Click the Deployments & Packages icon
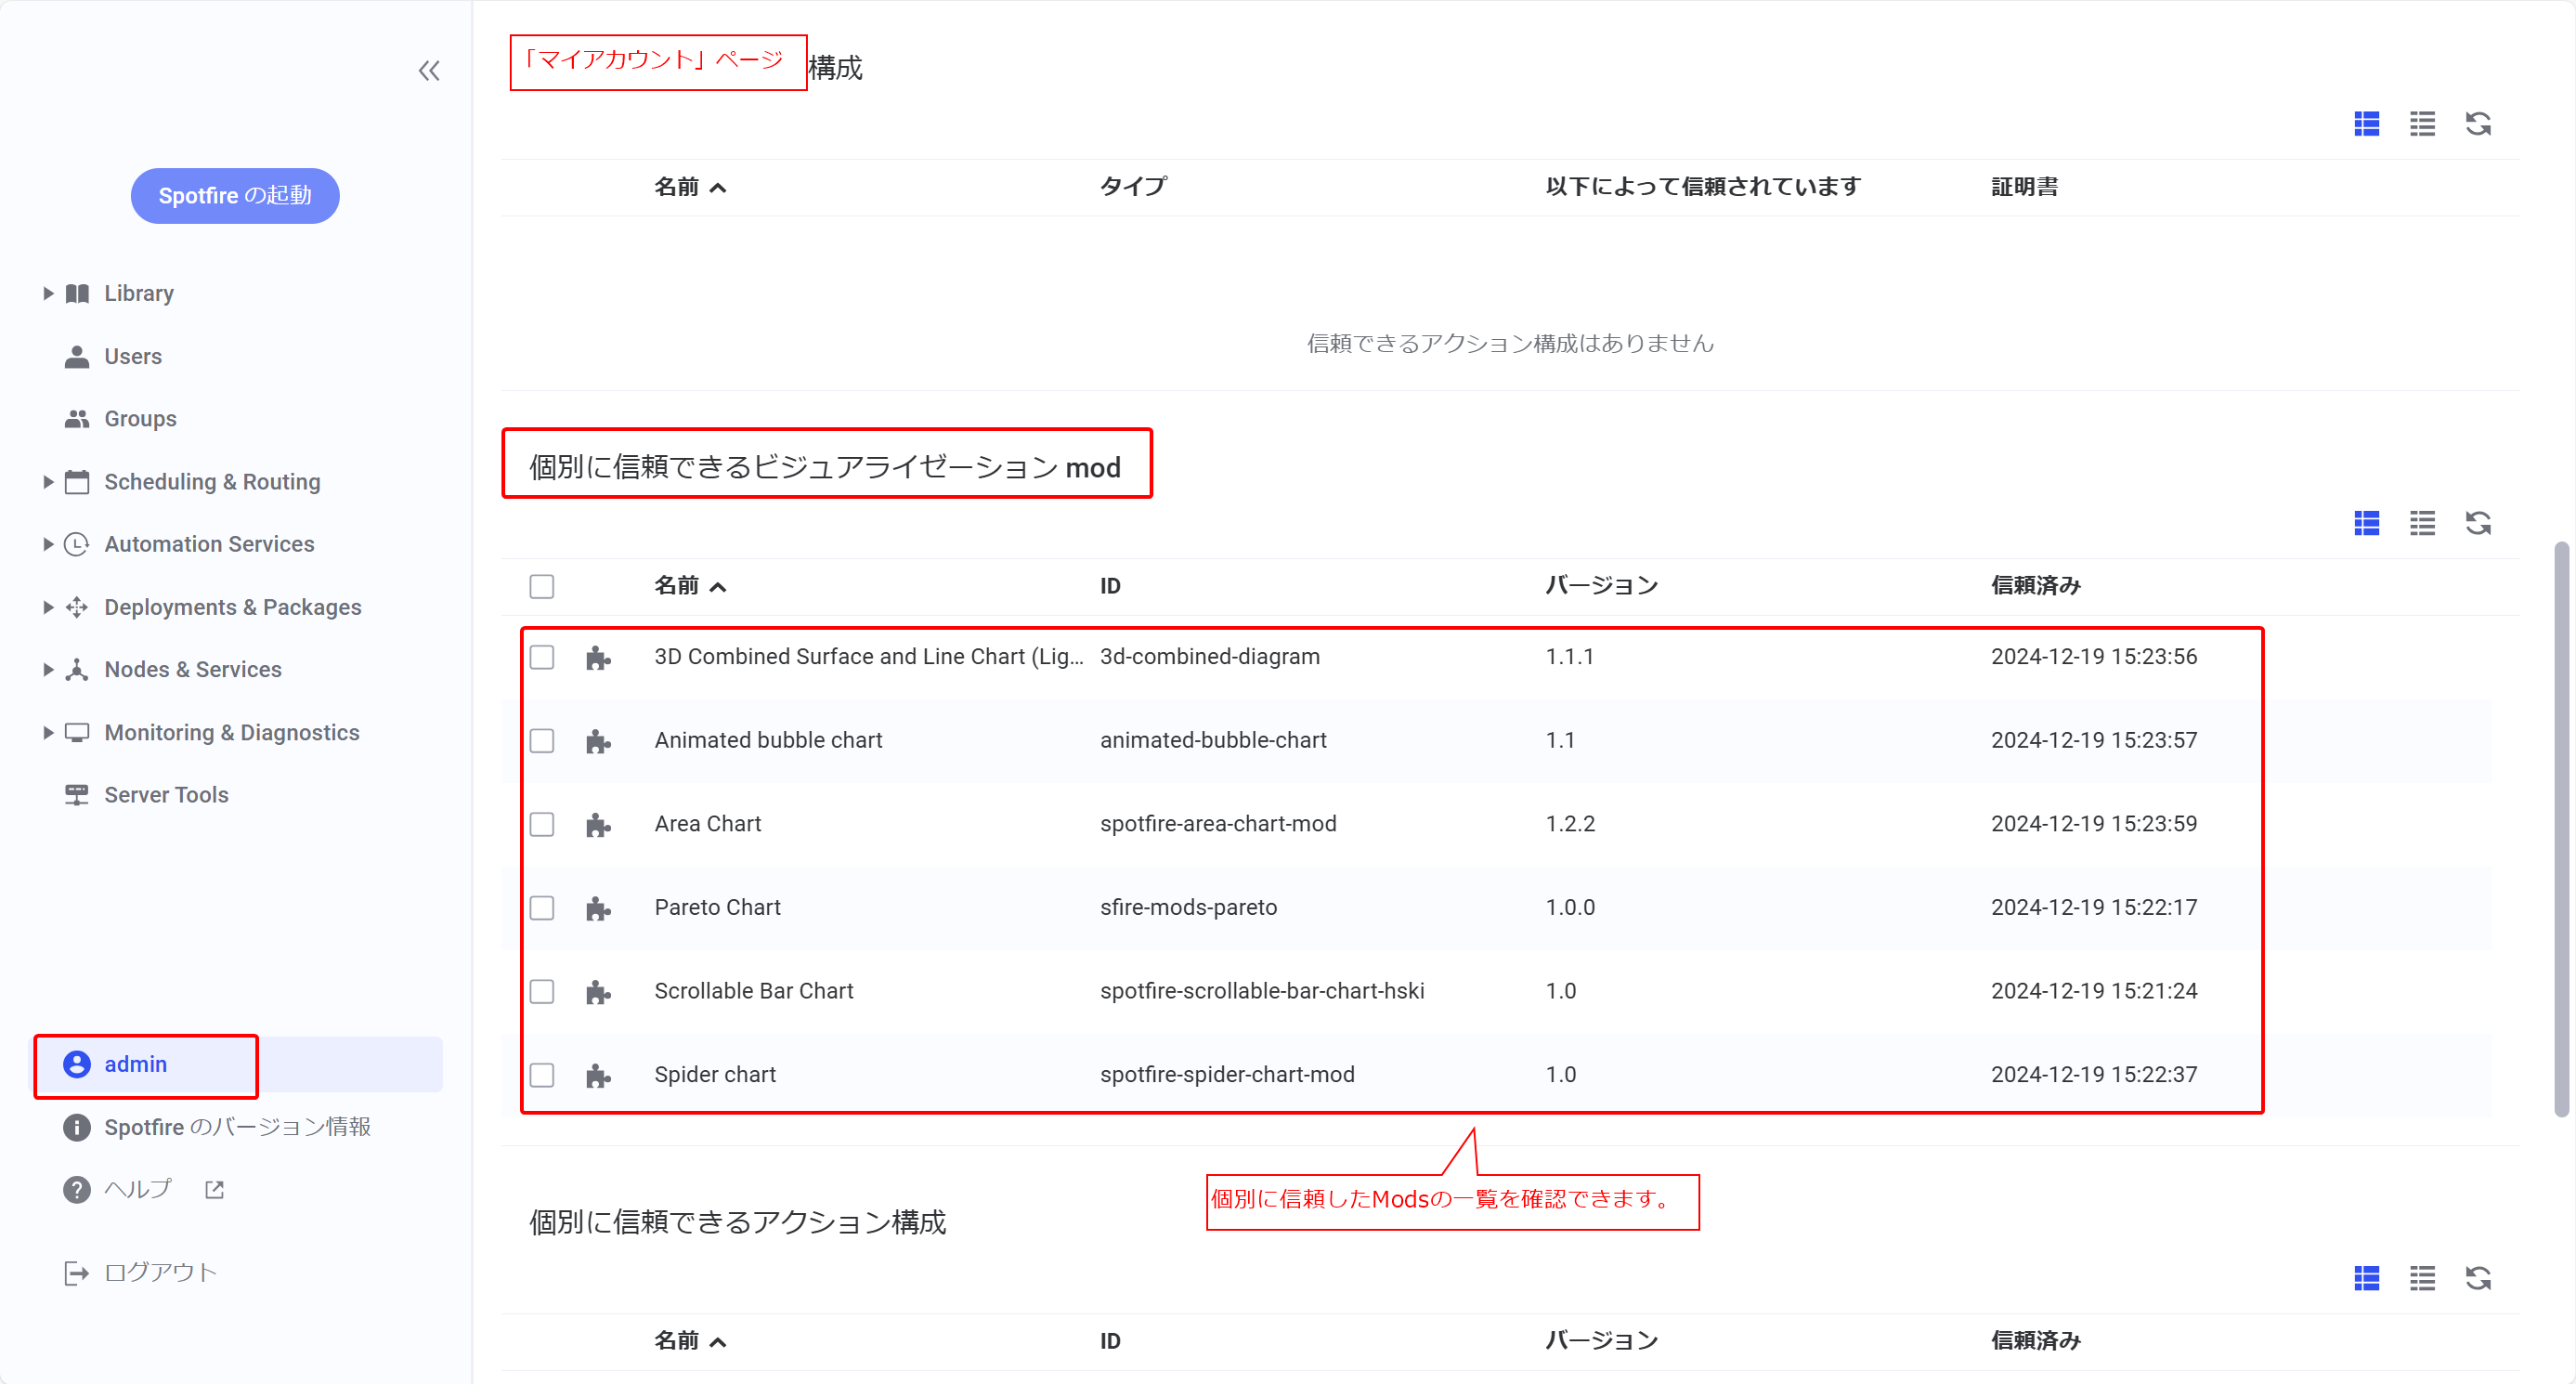2576x1384 pixels. [x=77, y=607]
